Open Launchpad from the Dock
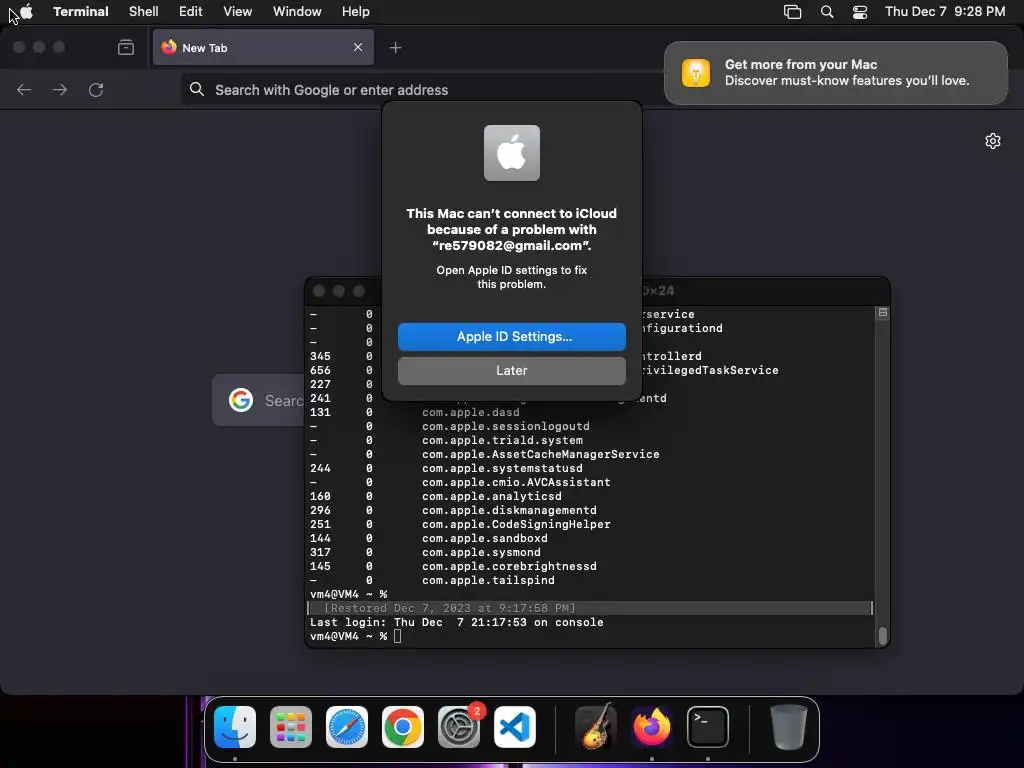Screen dimensions: 1024x768 point(291,727)
